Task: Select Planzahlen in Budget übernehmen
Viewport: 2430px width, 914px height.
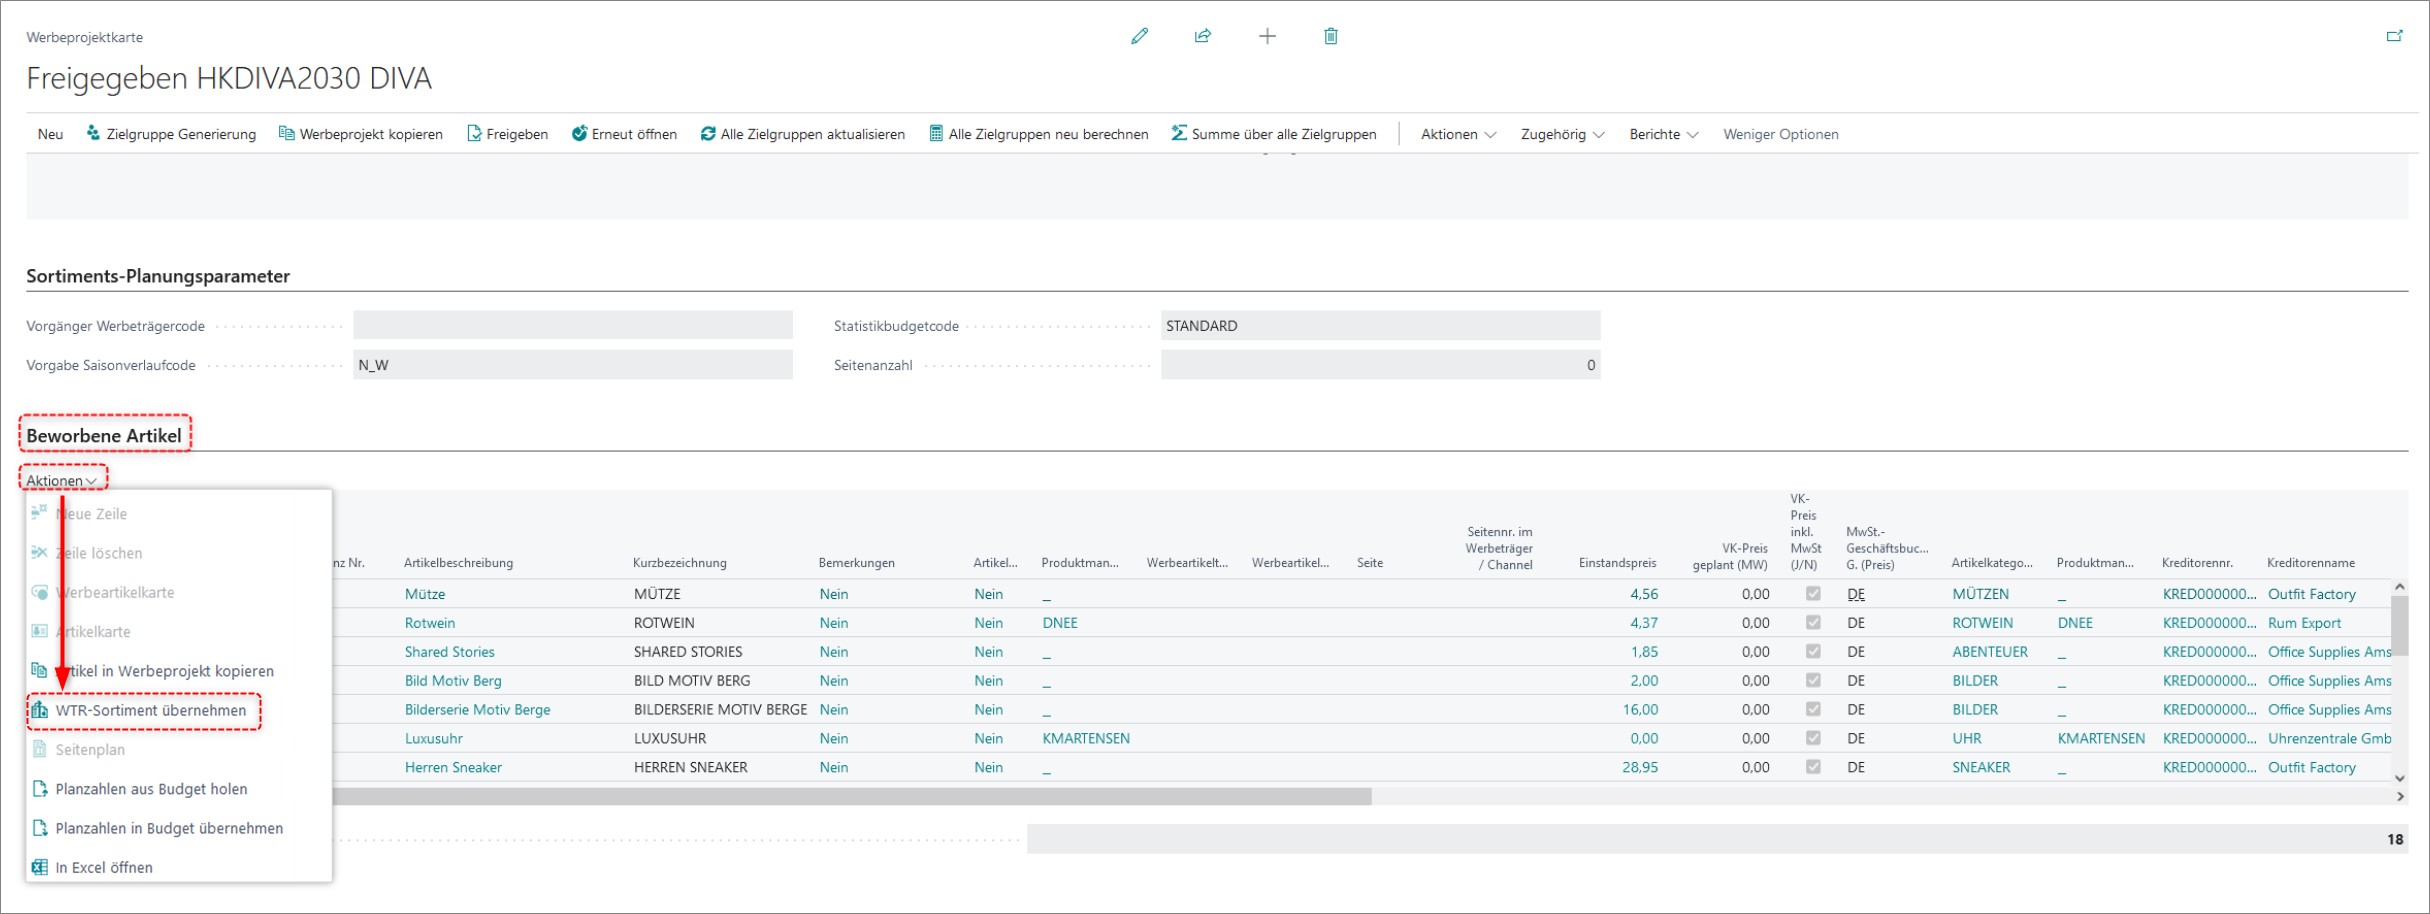Action: (x=179, y=828)
